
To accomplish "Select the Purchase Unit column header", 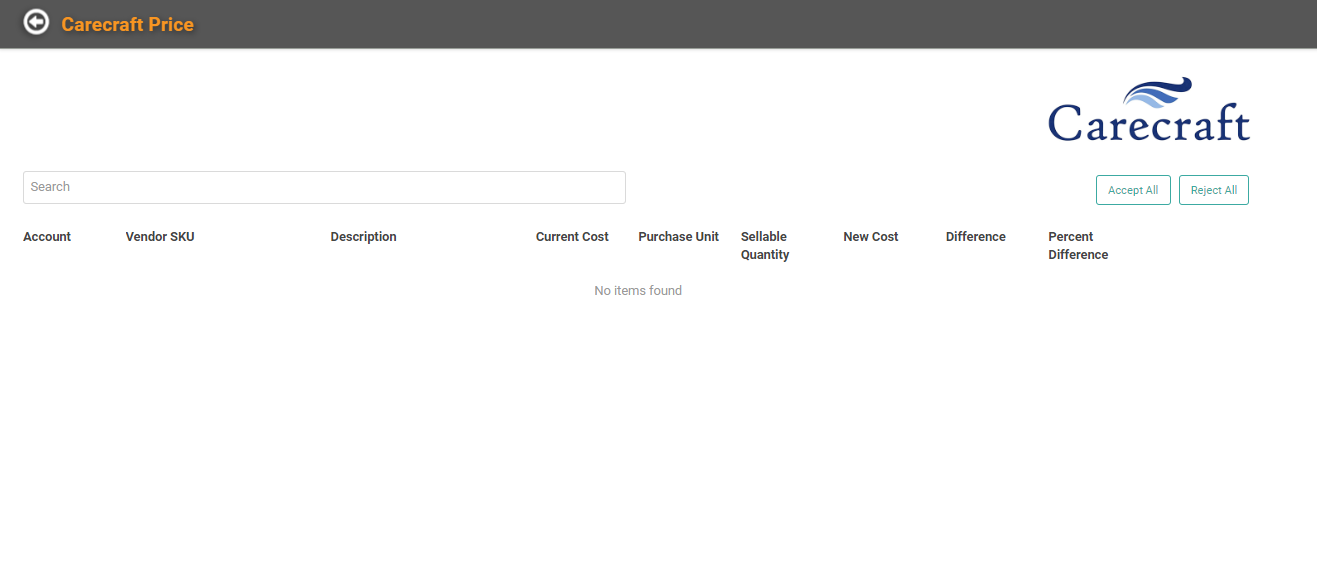I will pyautogui.click(x=679, y=237).
